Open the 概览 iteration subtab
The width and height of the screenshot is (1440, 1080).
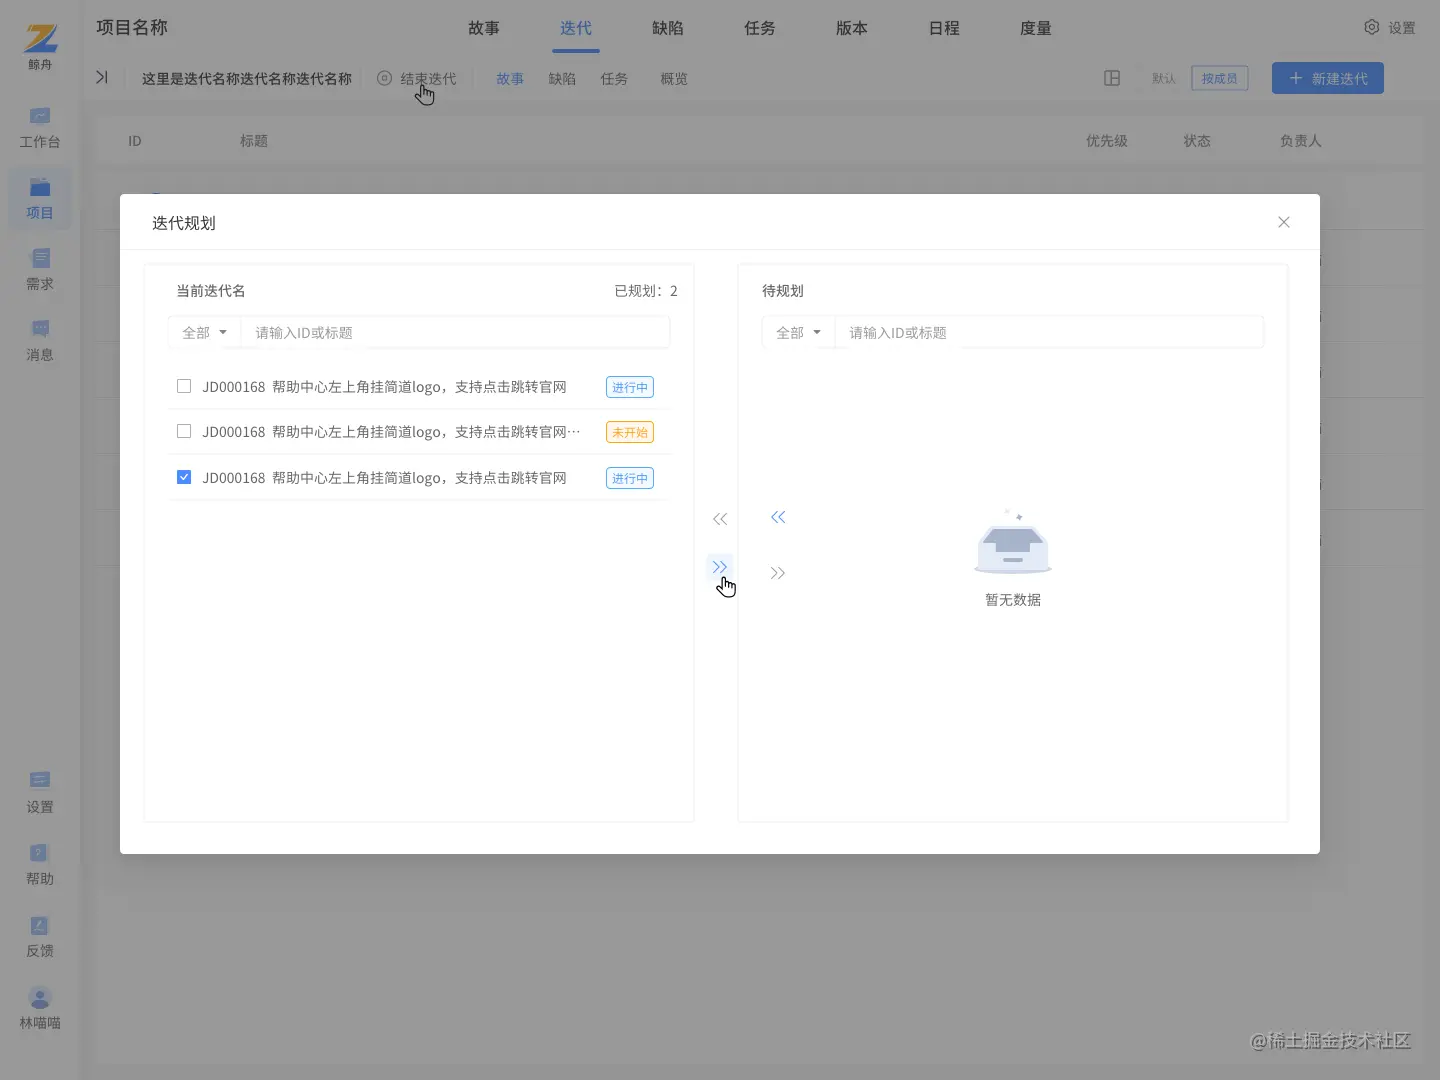tap(673, 79)
